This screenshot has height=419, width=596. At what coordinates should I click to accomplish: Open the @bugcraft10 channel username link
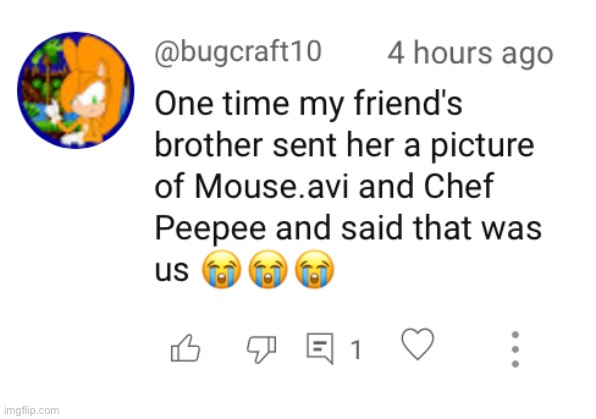pos(238,52)
